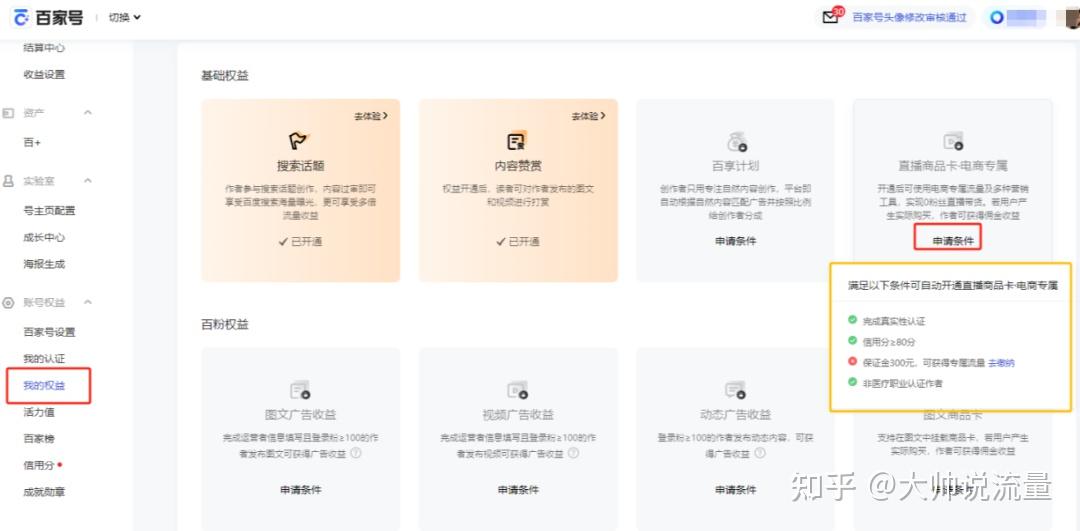Click 非医疗职业认证作者 condition text
The height and width of the screenshot is (531, 1080).
902,383
